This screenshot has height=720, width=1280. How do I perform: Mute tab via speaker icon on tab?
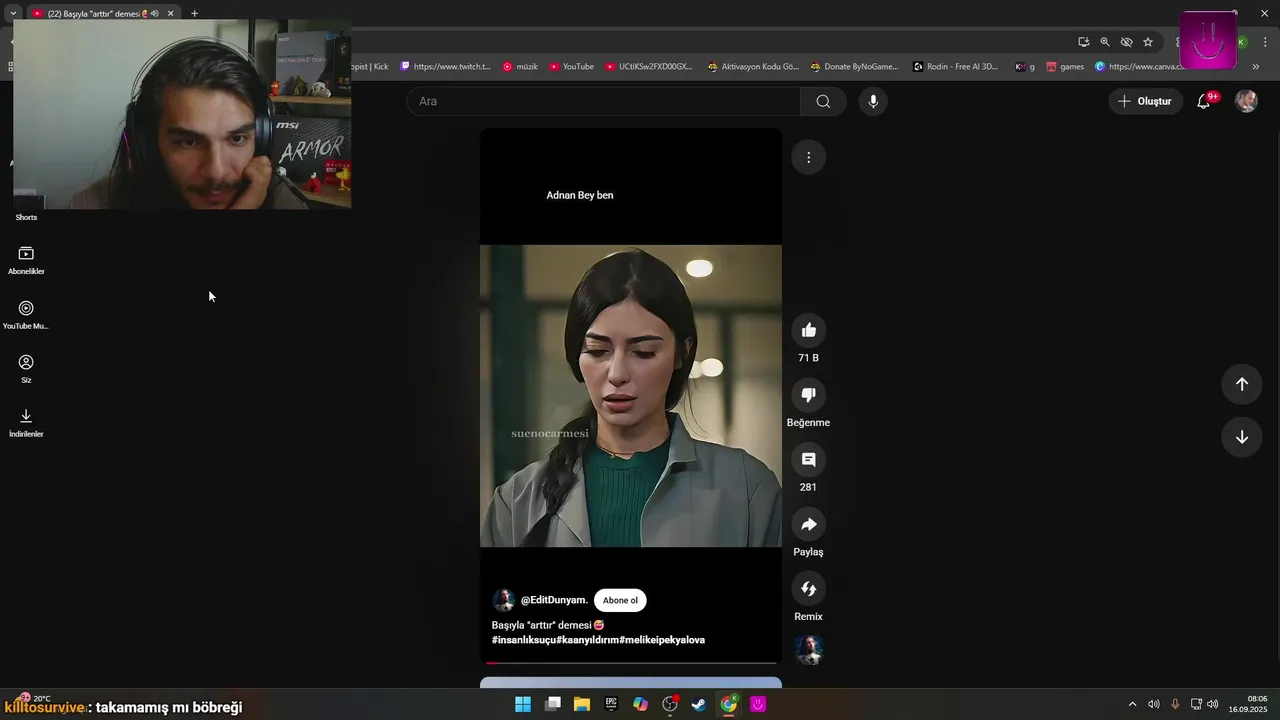155,13
